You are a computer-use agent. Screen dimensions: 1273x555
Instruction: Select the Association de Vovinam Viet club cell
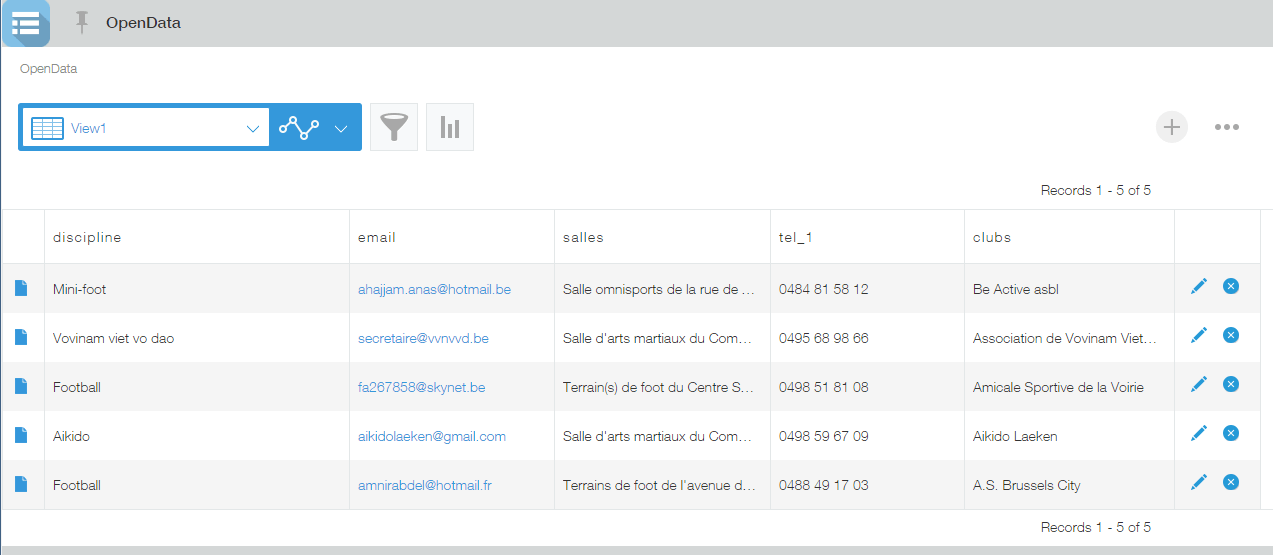click(x=1069, y=338)
